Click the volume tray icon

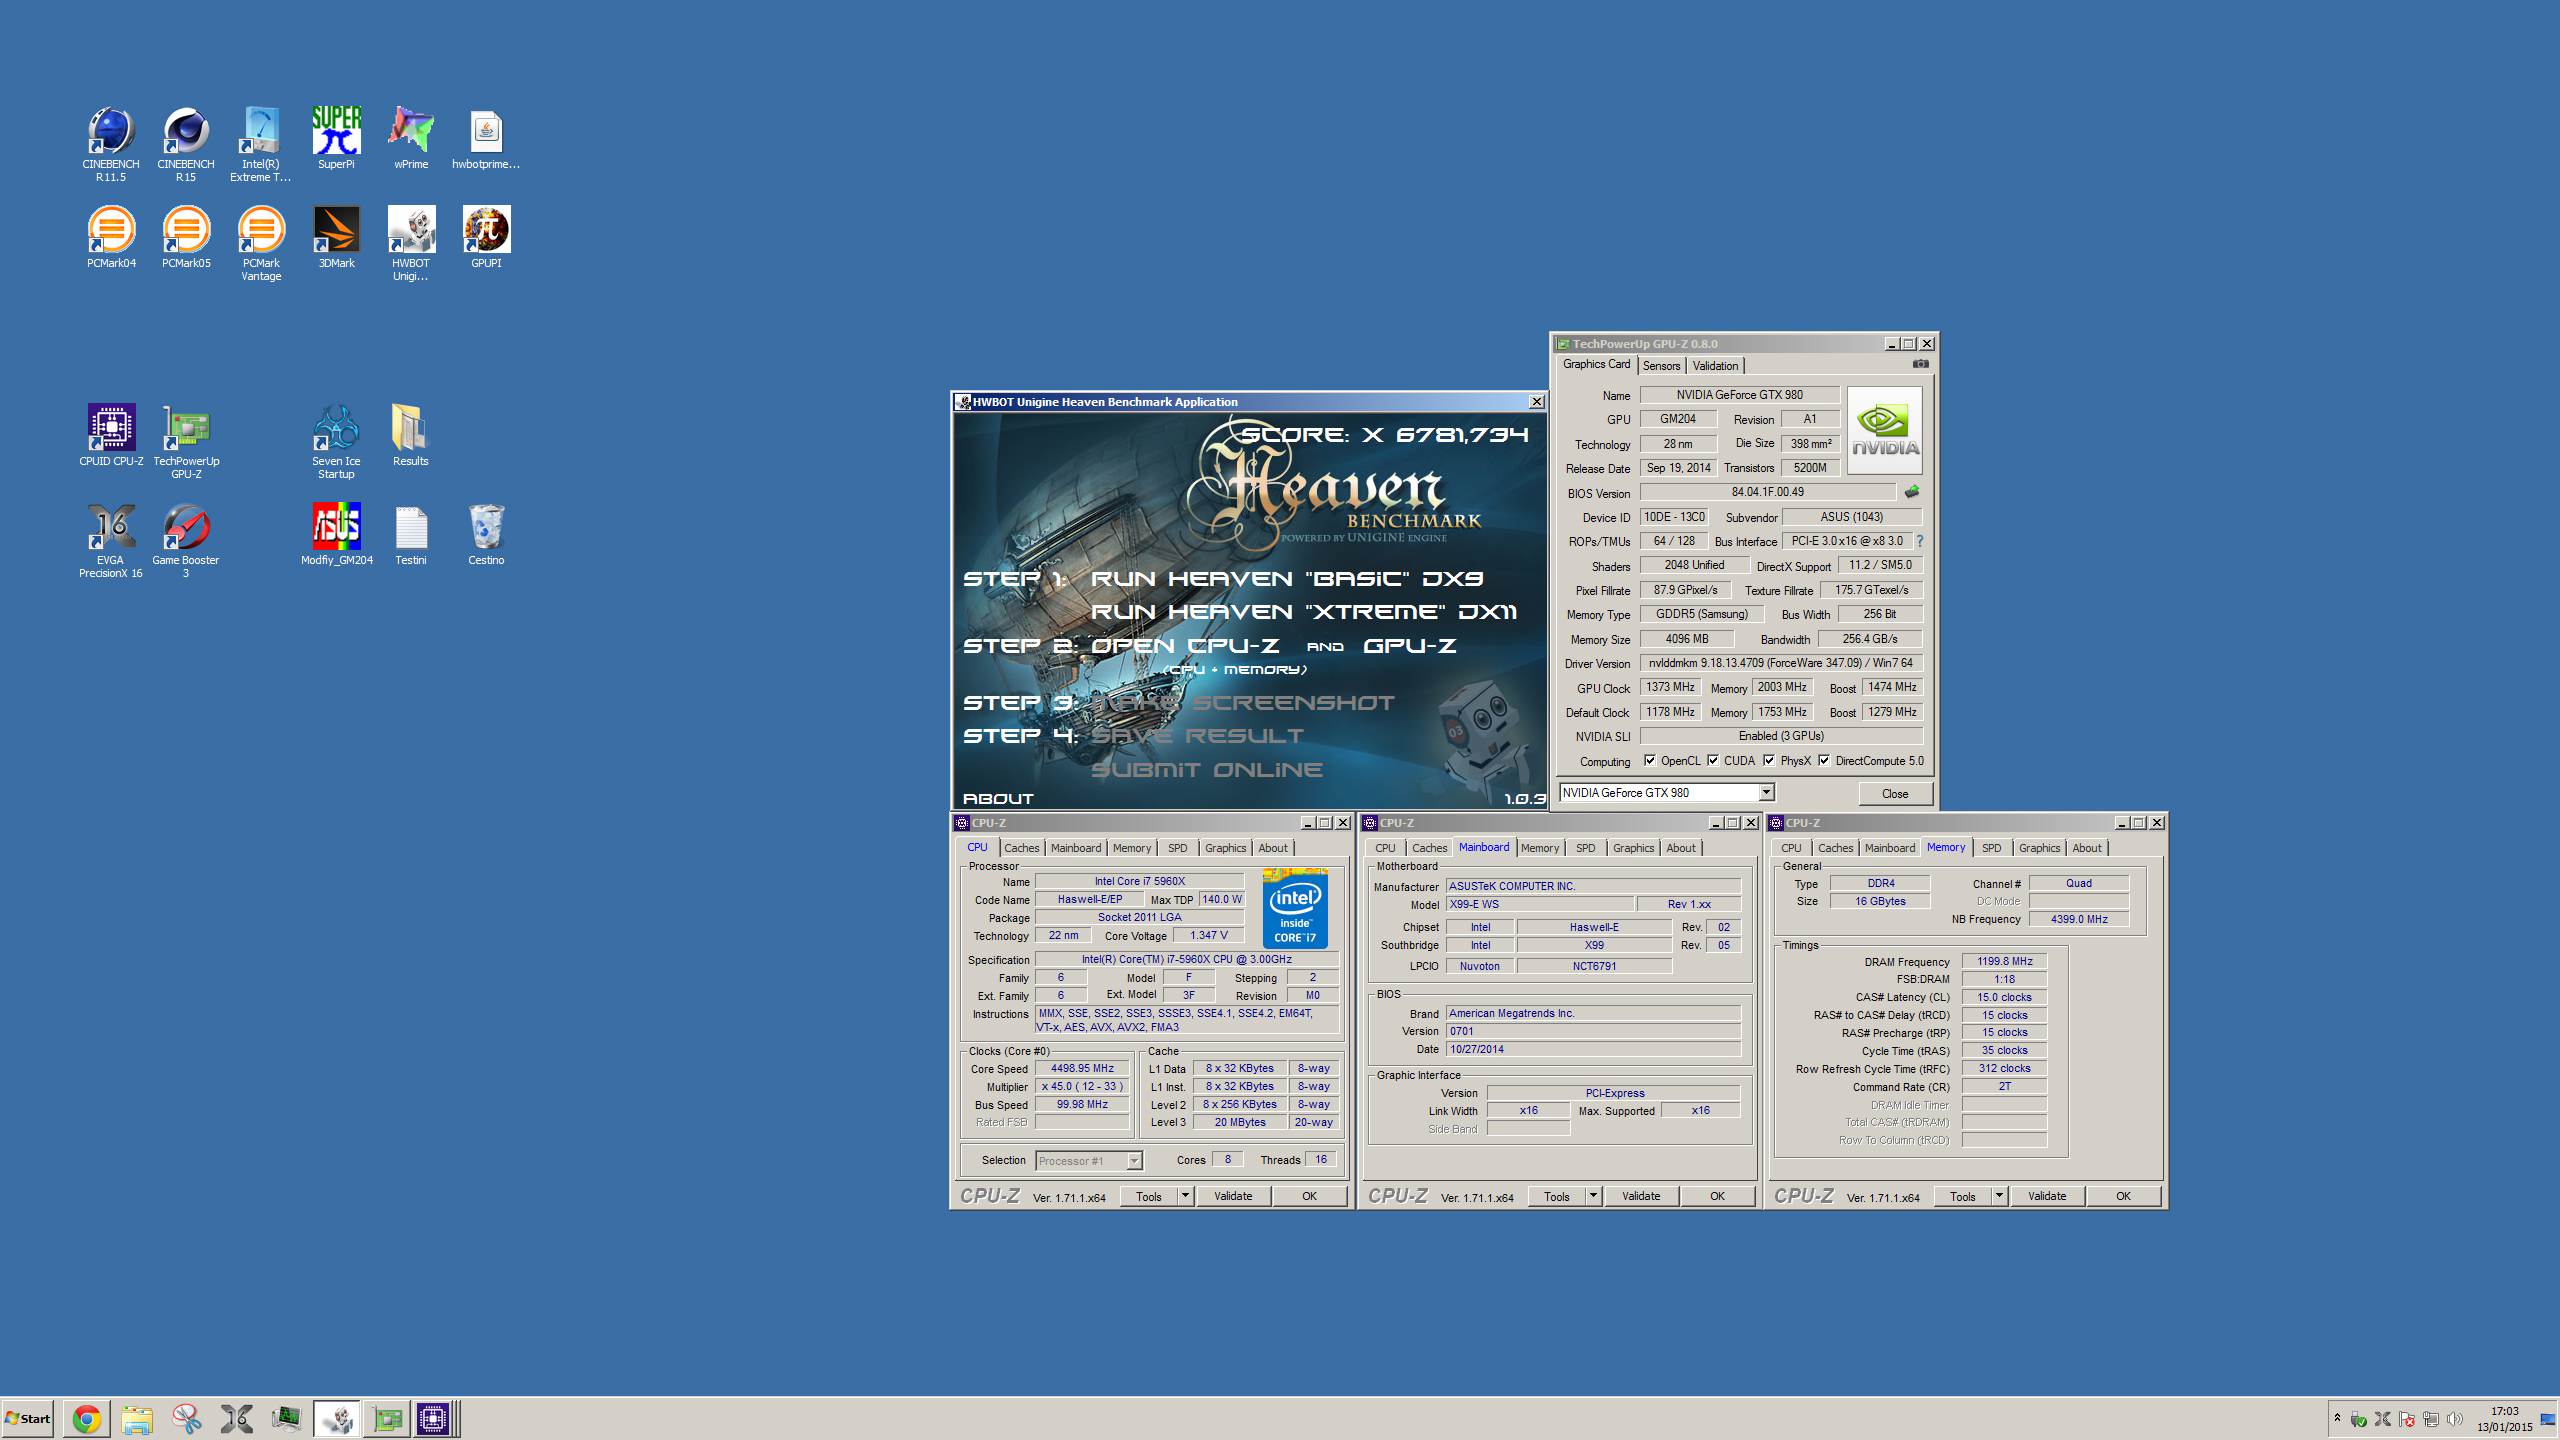pos(2455,1419)
